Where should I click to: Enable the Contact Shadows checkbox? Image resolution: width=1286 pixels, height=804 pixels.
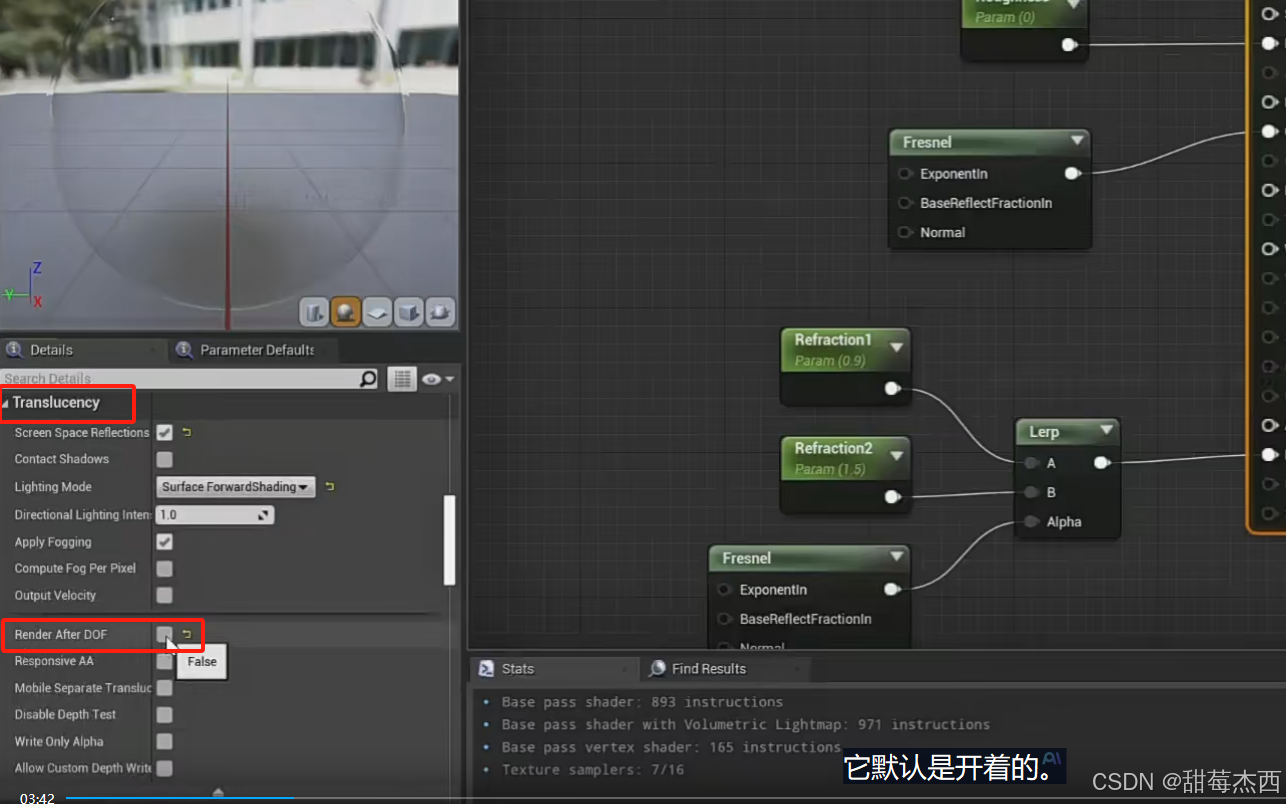point(165,459)
